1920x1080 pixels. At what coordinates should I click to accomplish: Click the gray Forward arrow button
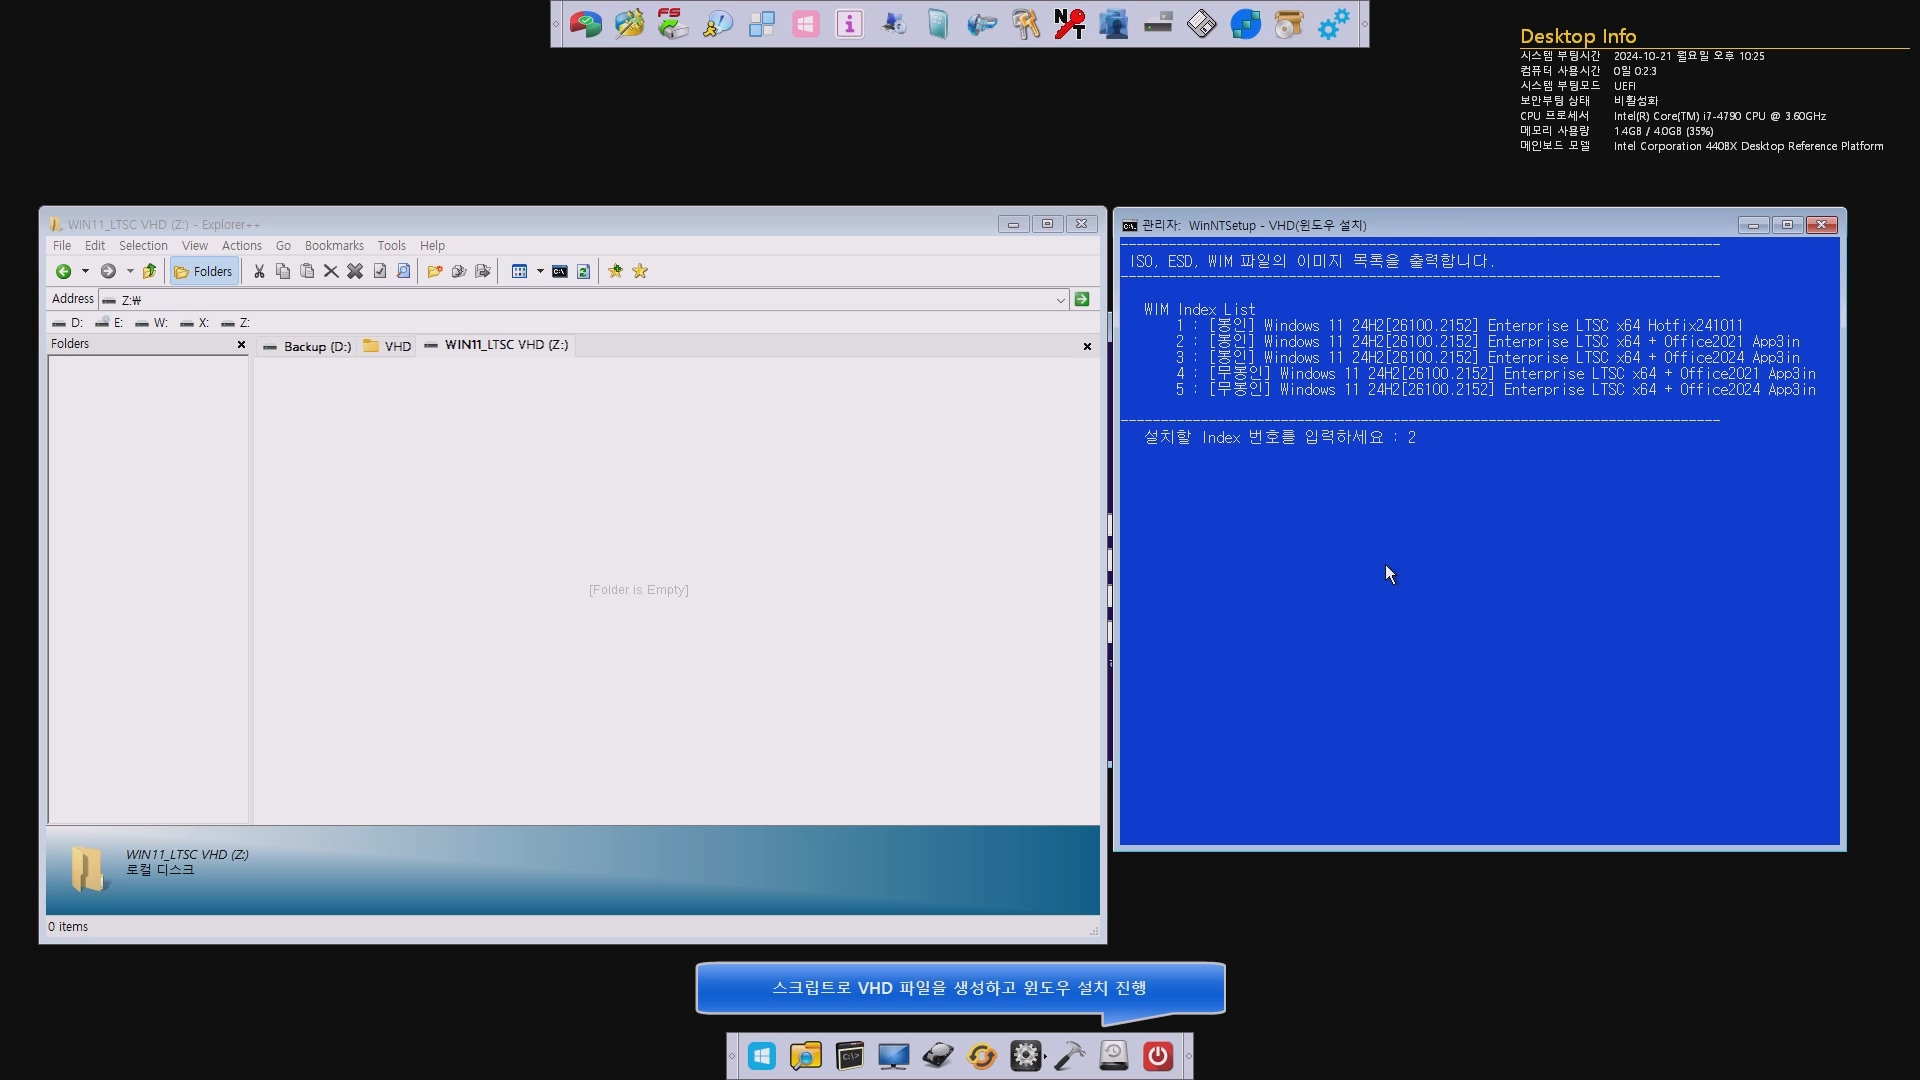[108, 271]
